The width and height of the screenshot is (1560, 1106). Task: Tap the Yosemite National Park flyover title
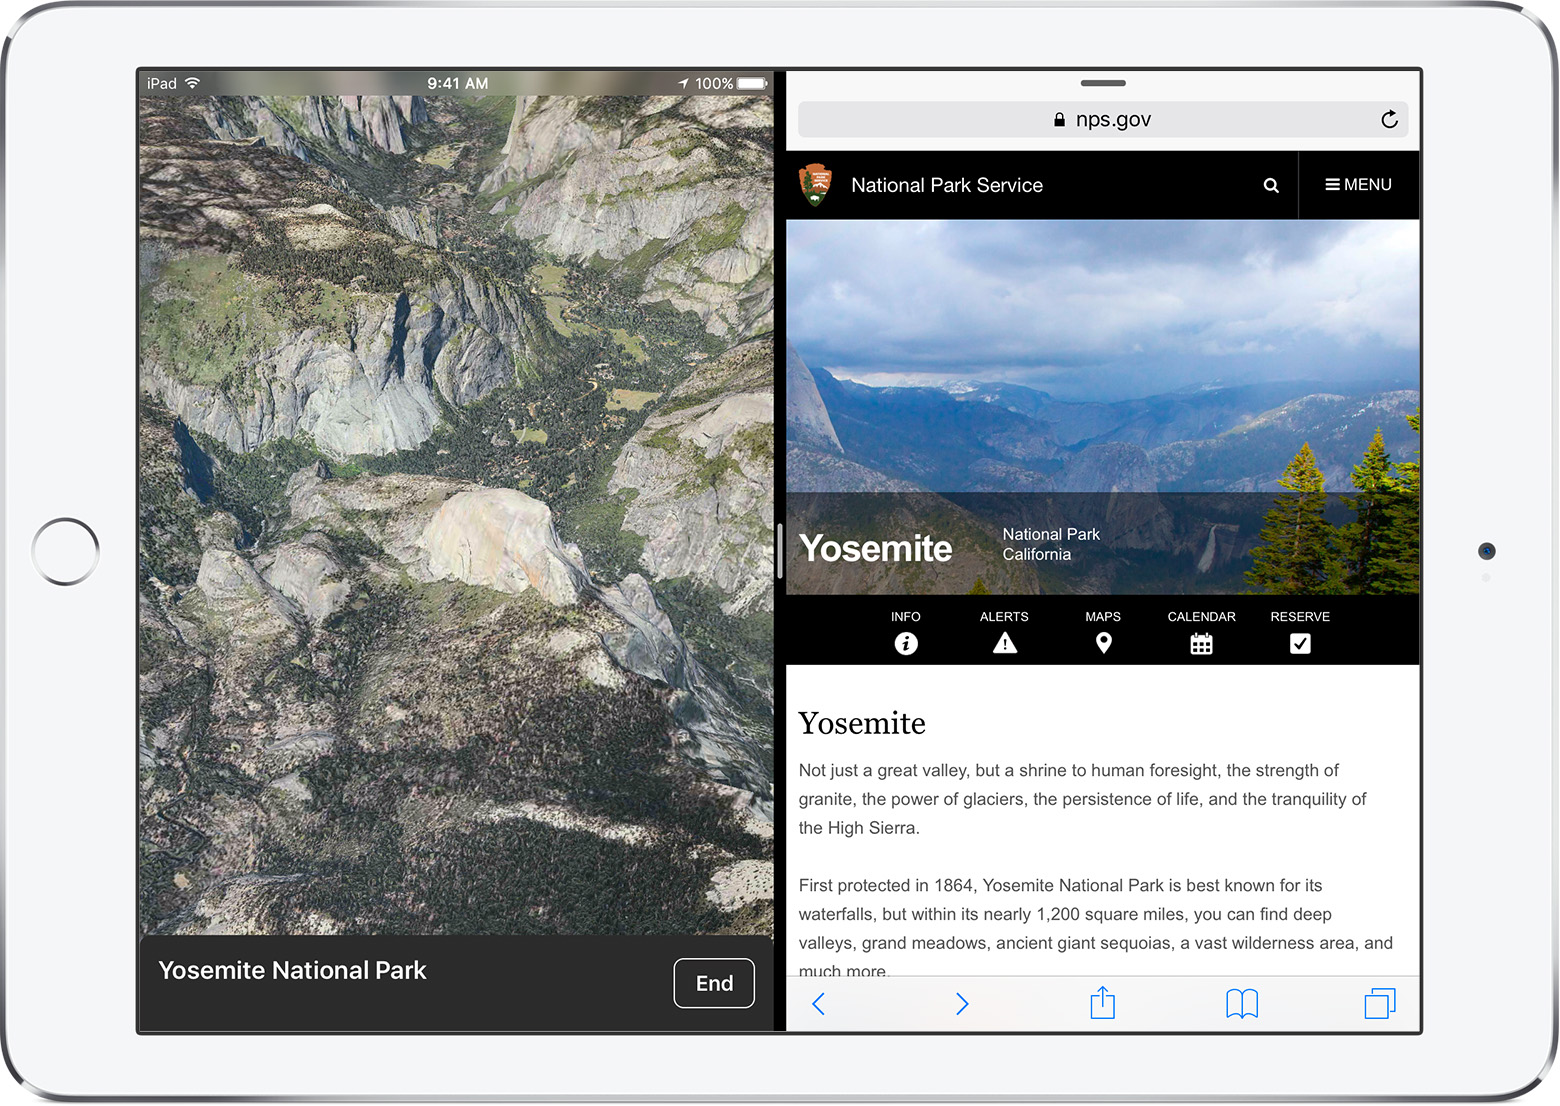coord(292,971)
